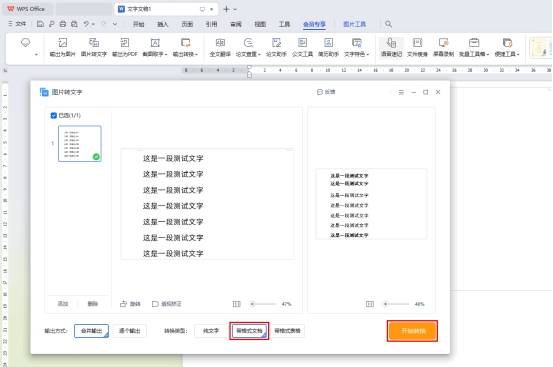Open the undo history dropdown arrow
This screenshot has height=367, width=553.
(x=93, y=24)
